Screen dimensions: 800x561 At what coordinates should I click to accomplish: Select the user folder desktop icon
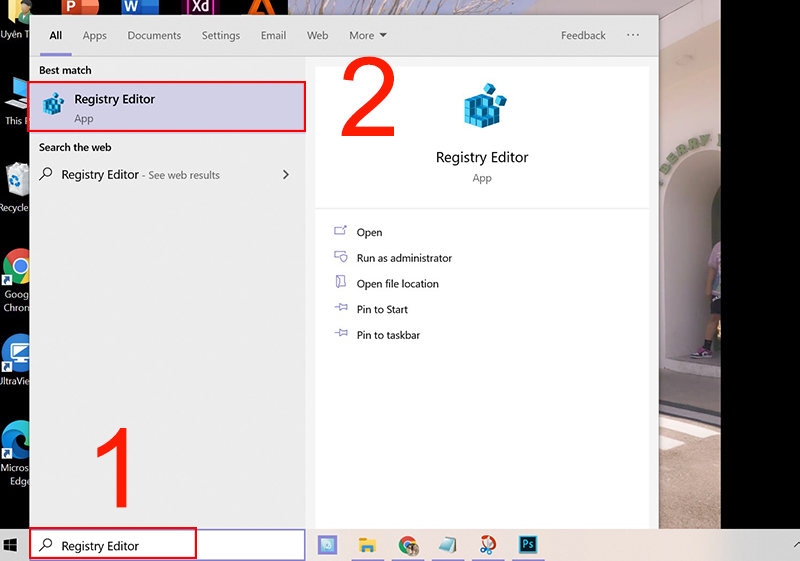click(14, 20)
